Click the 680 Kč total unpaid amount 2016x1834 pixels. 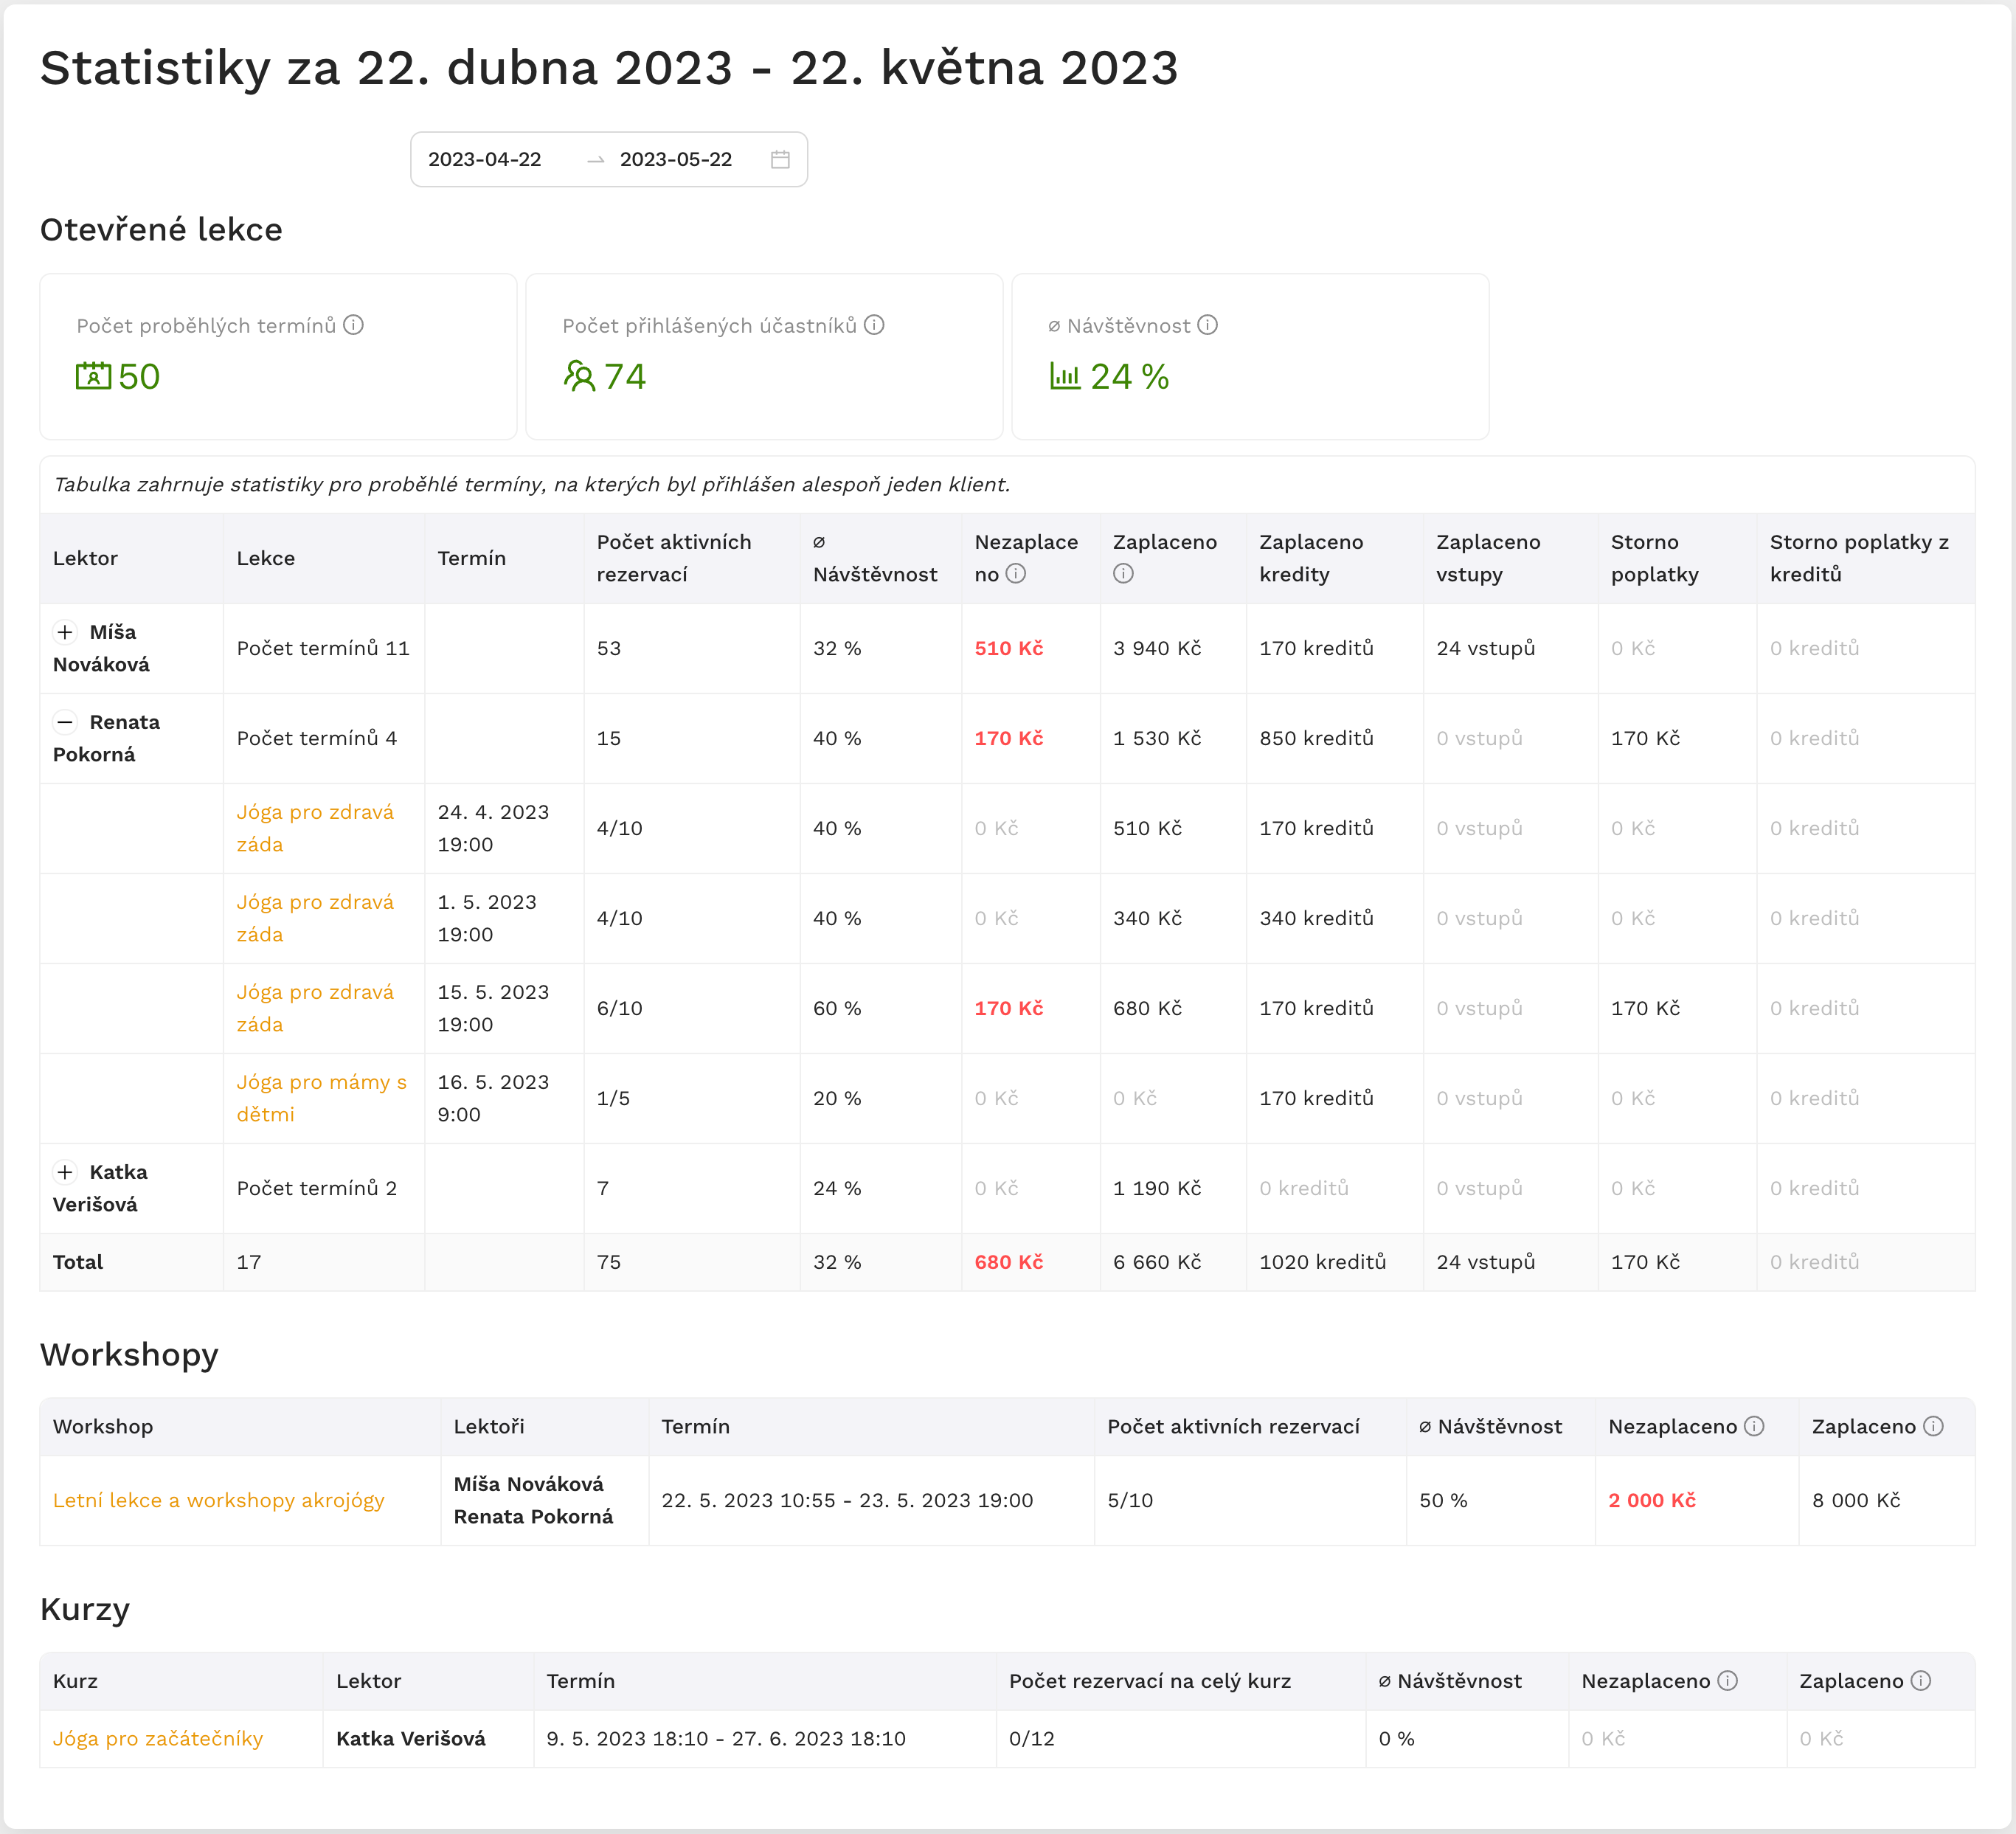point(1008,1262)
